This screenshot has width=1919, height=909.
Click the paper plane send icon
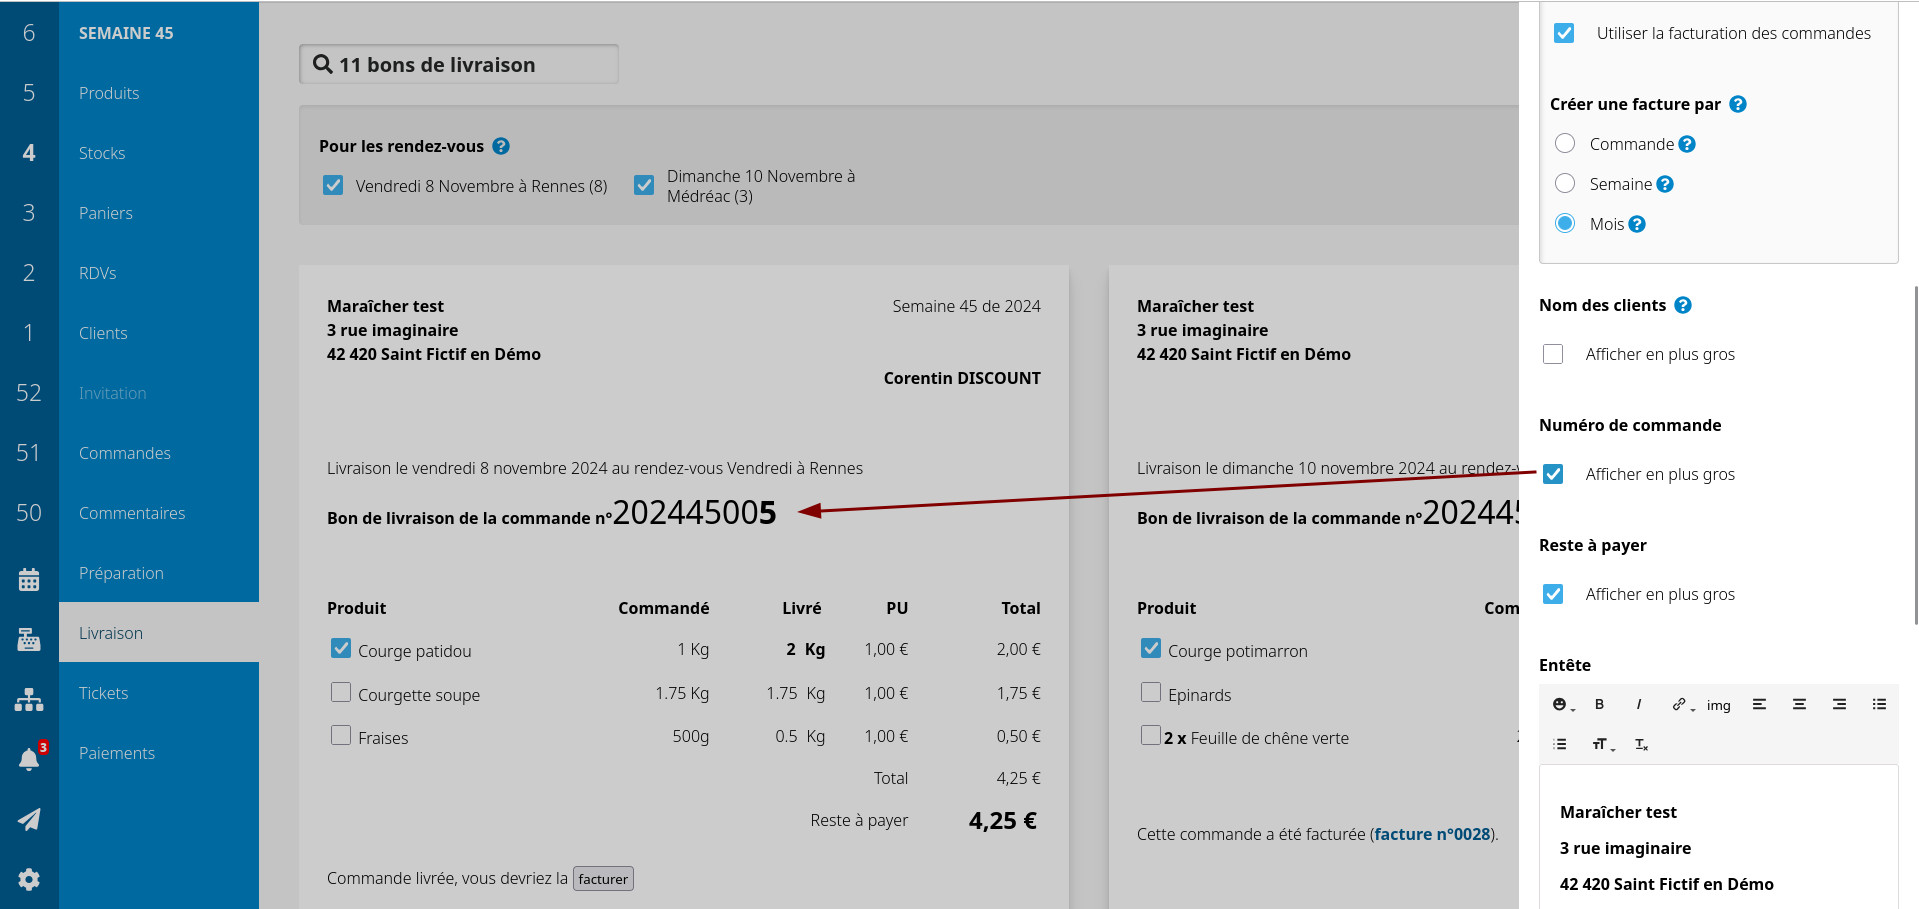pyautogui.click(x=29, y=819)
